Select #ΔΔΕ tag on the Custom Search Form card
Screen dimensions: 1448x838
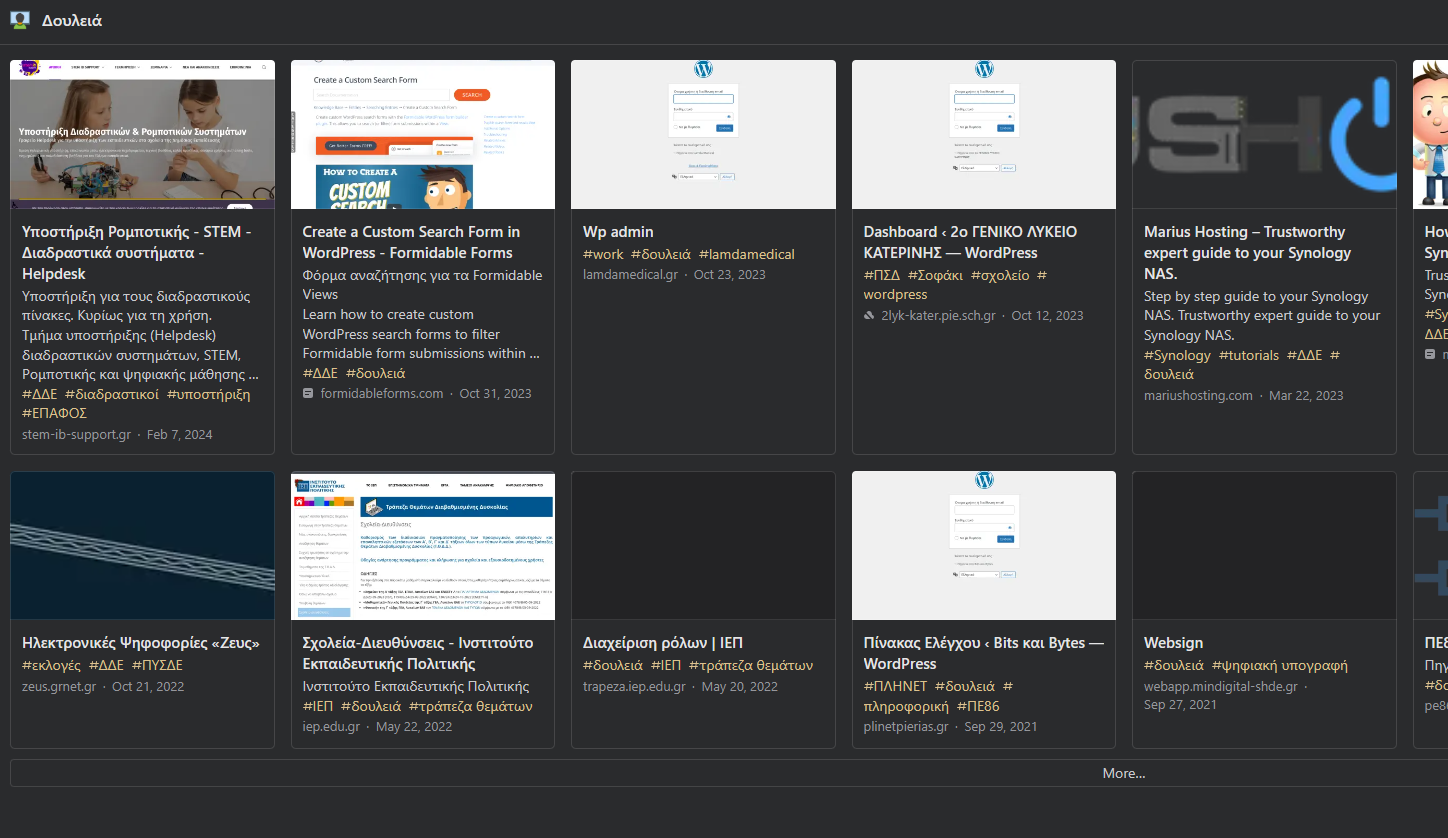click(320, 373)
